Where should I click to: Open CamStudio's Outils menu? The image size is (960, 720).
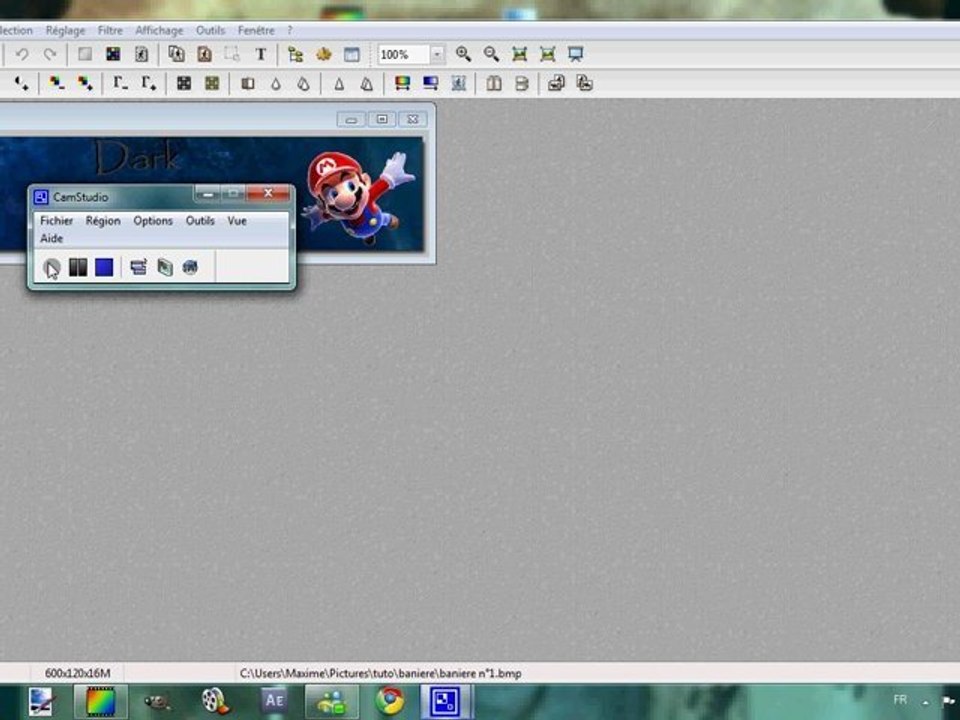point(200,220)
